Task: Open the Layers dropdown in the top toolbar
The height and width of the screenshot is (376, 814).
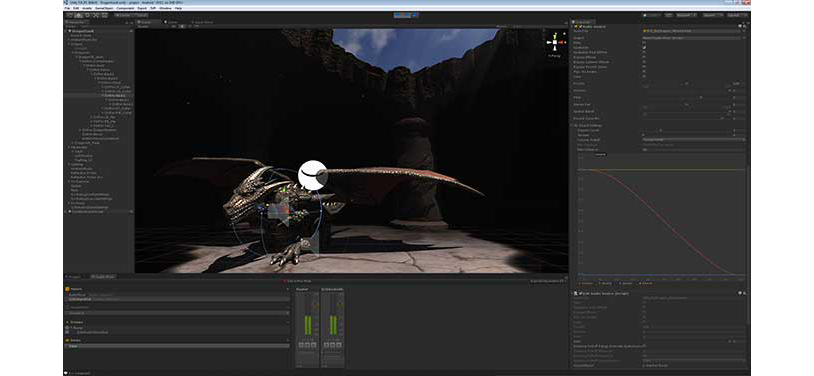Action: pos(713,15)
